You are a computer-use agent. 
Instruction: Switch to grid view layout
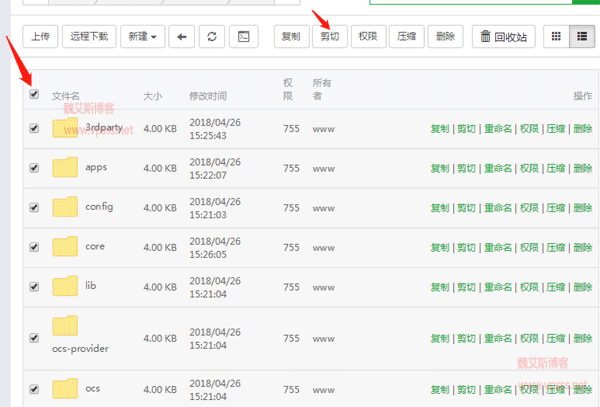pyautogui.click(x=554, y=37)
